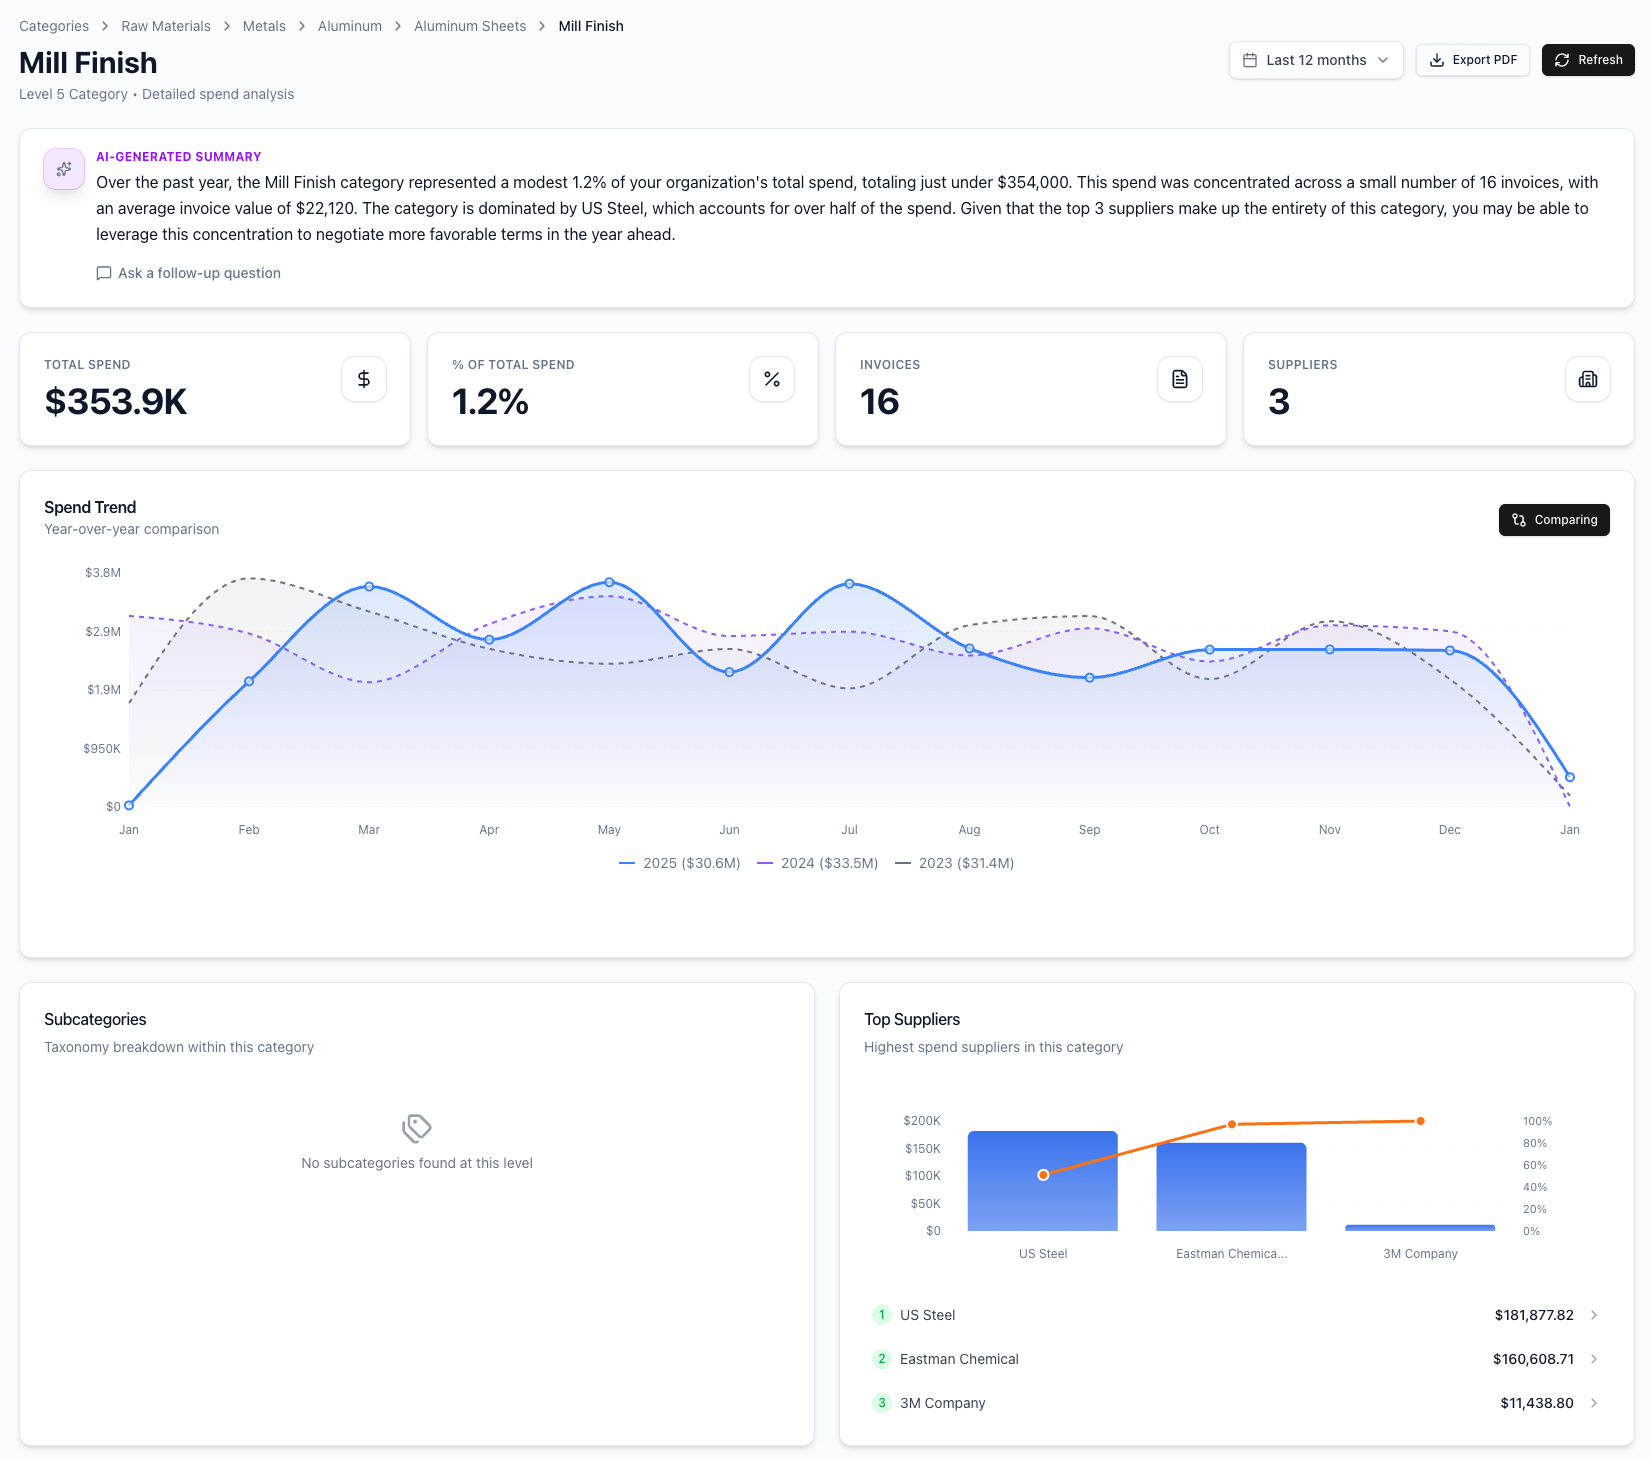Open the Last 12 months dropdown
1651x1460 pixels.
[1315, 60]
